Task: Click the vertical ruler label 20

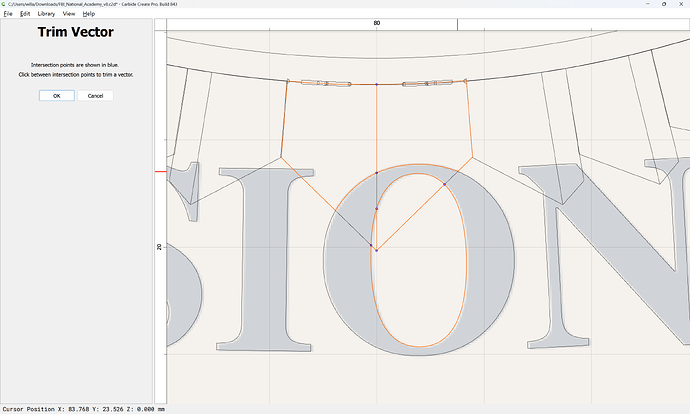Action: pyautogui.click(x=159, y=247)
